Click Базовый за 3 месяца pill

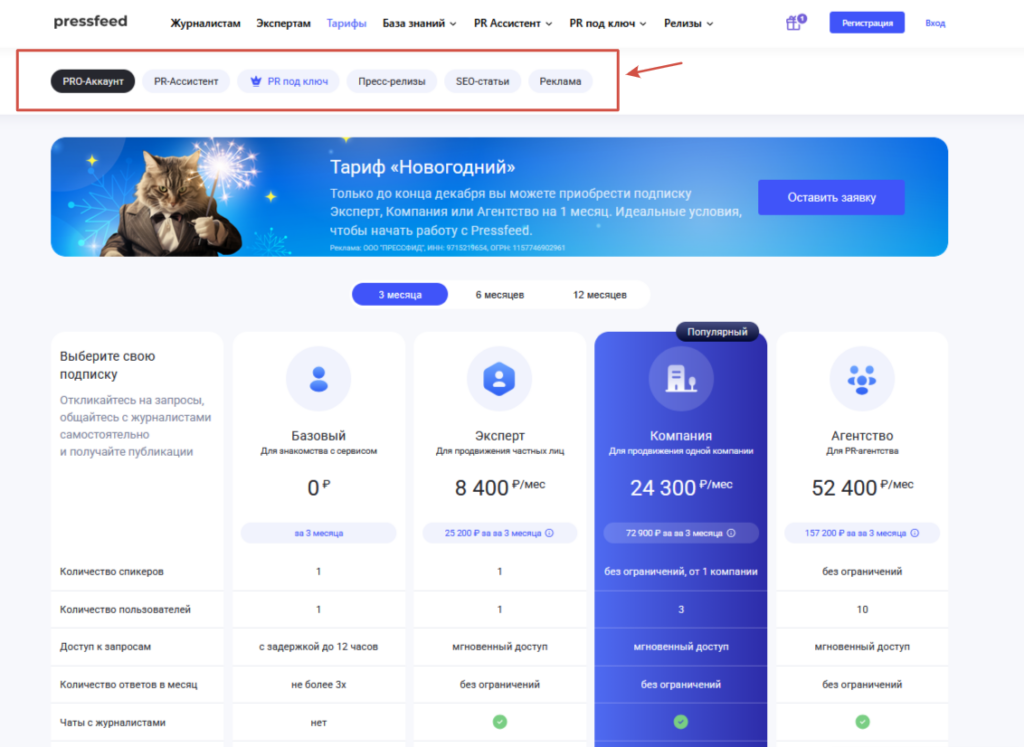pyautogui.click(x=319, y=533)
